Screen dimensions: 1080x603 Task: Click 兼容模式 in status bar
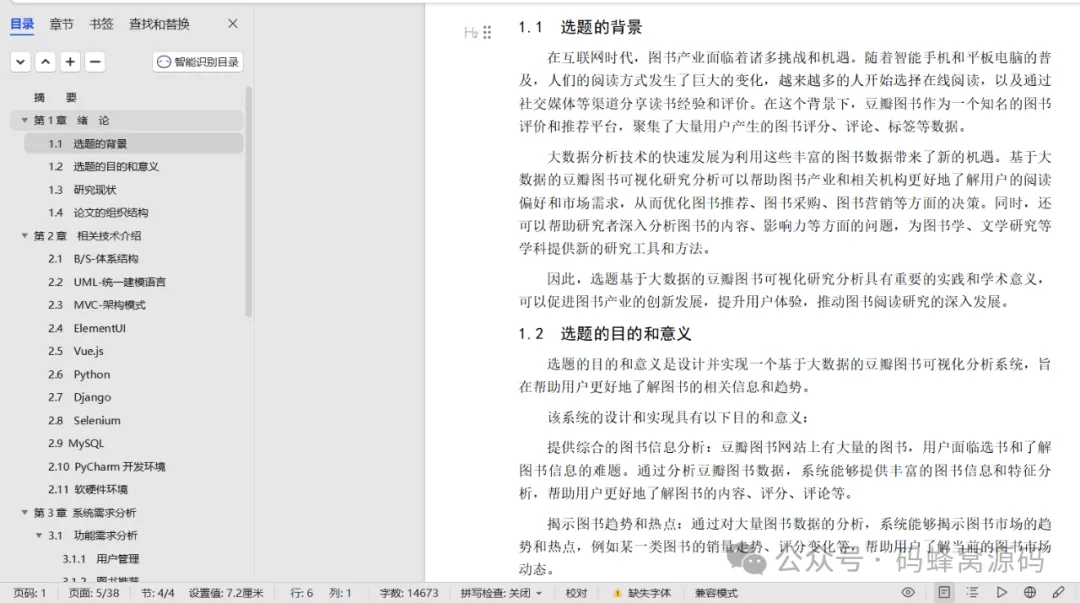tap(716, 593)
